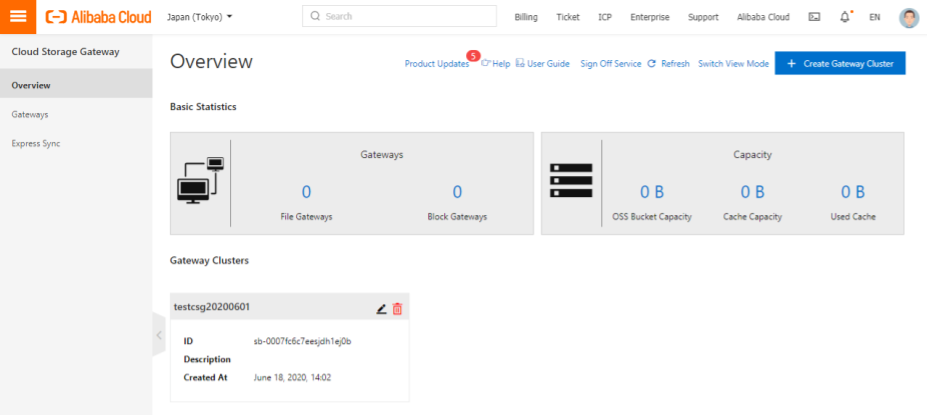Open the ICP menu

[x=604, y=17]
